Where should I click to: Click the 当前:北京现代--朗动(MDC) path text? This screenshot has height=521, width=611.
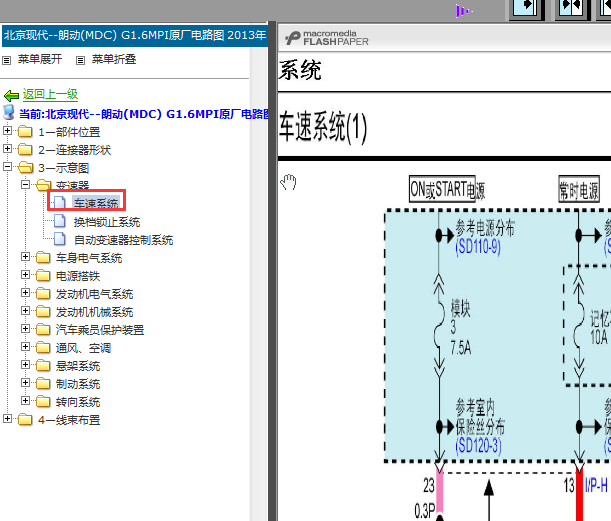click(x=143, y=114)
